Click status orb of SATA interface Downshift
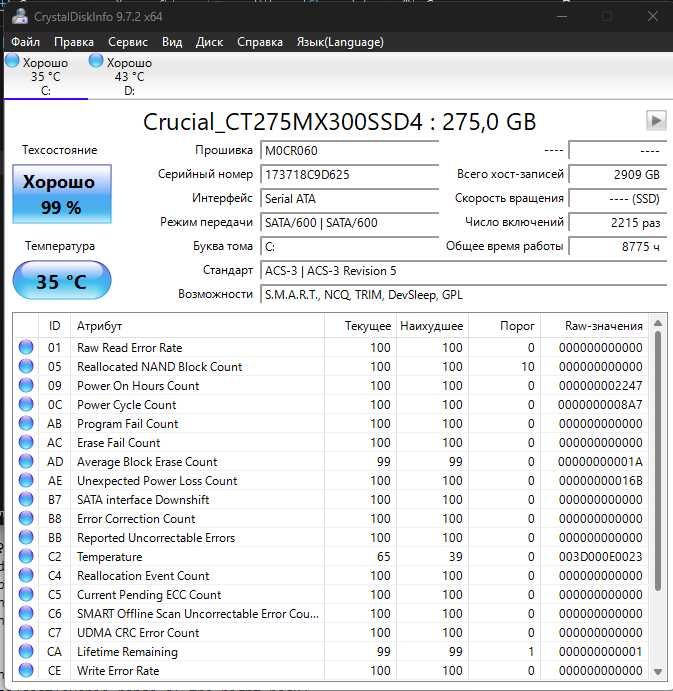Screen dimensions: 673x691 click(x=26, y=499)
